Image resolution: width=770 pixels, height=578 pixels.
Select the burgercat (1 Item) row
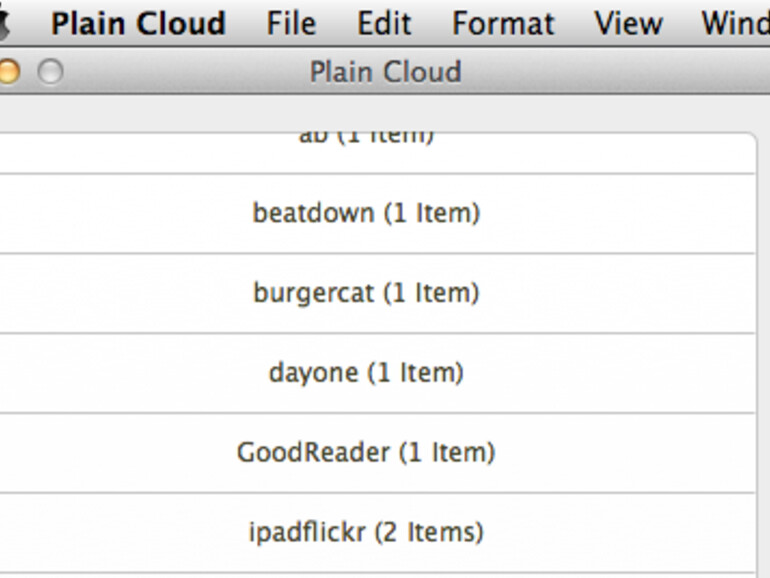366,293
